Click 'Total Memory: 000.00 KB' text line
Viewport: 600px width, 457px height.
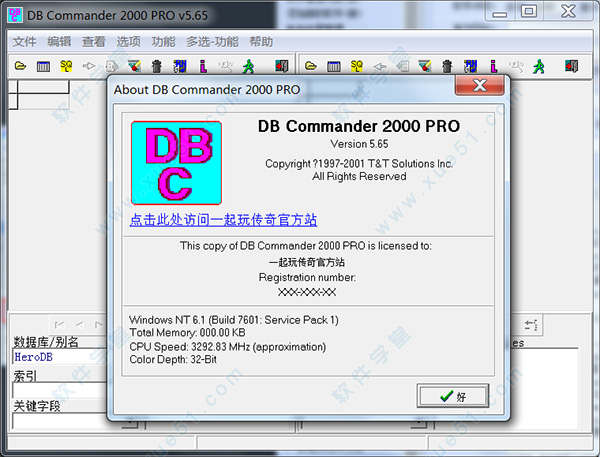click(x=187, y=333)
